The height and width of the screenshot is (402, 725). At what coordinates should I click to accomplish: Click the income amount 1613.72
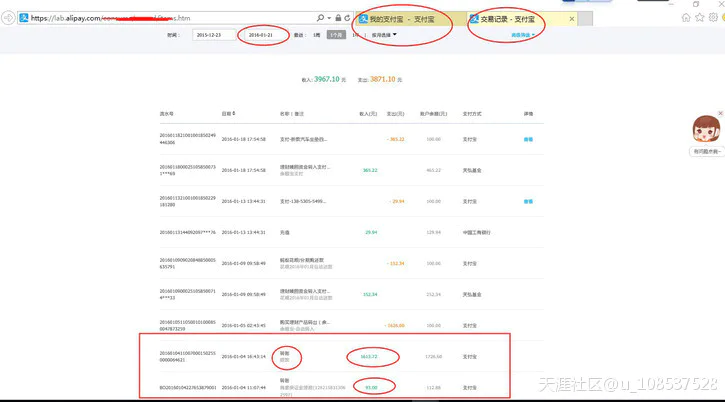click(369, 357)
